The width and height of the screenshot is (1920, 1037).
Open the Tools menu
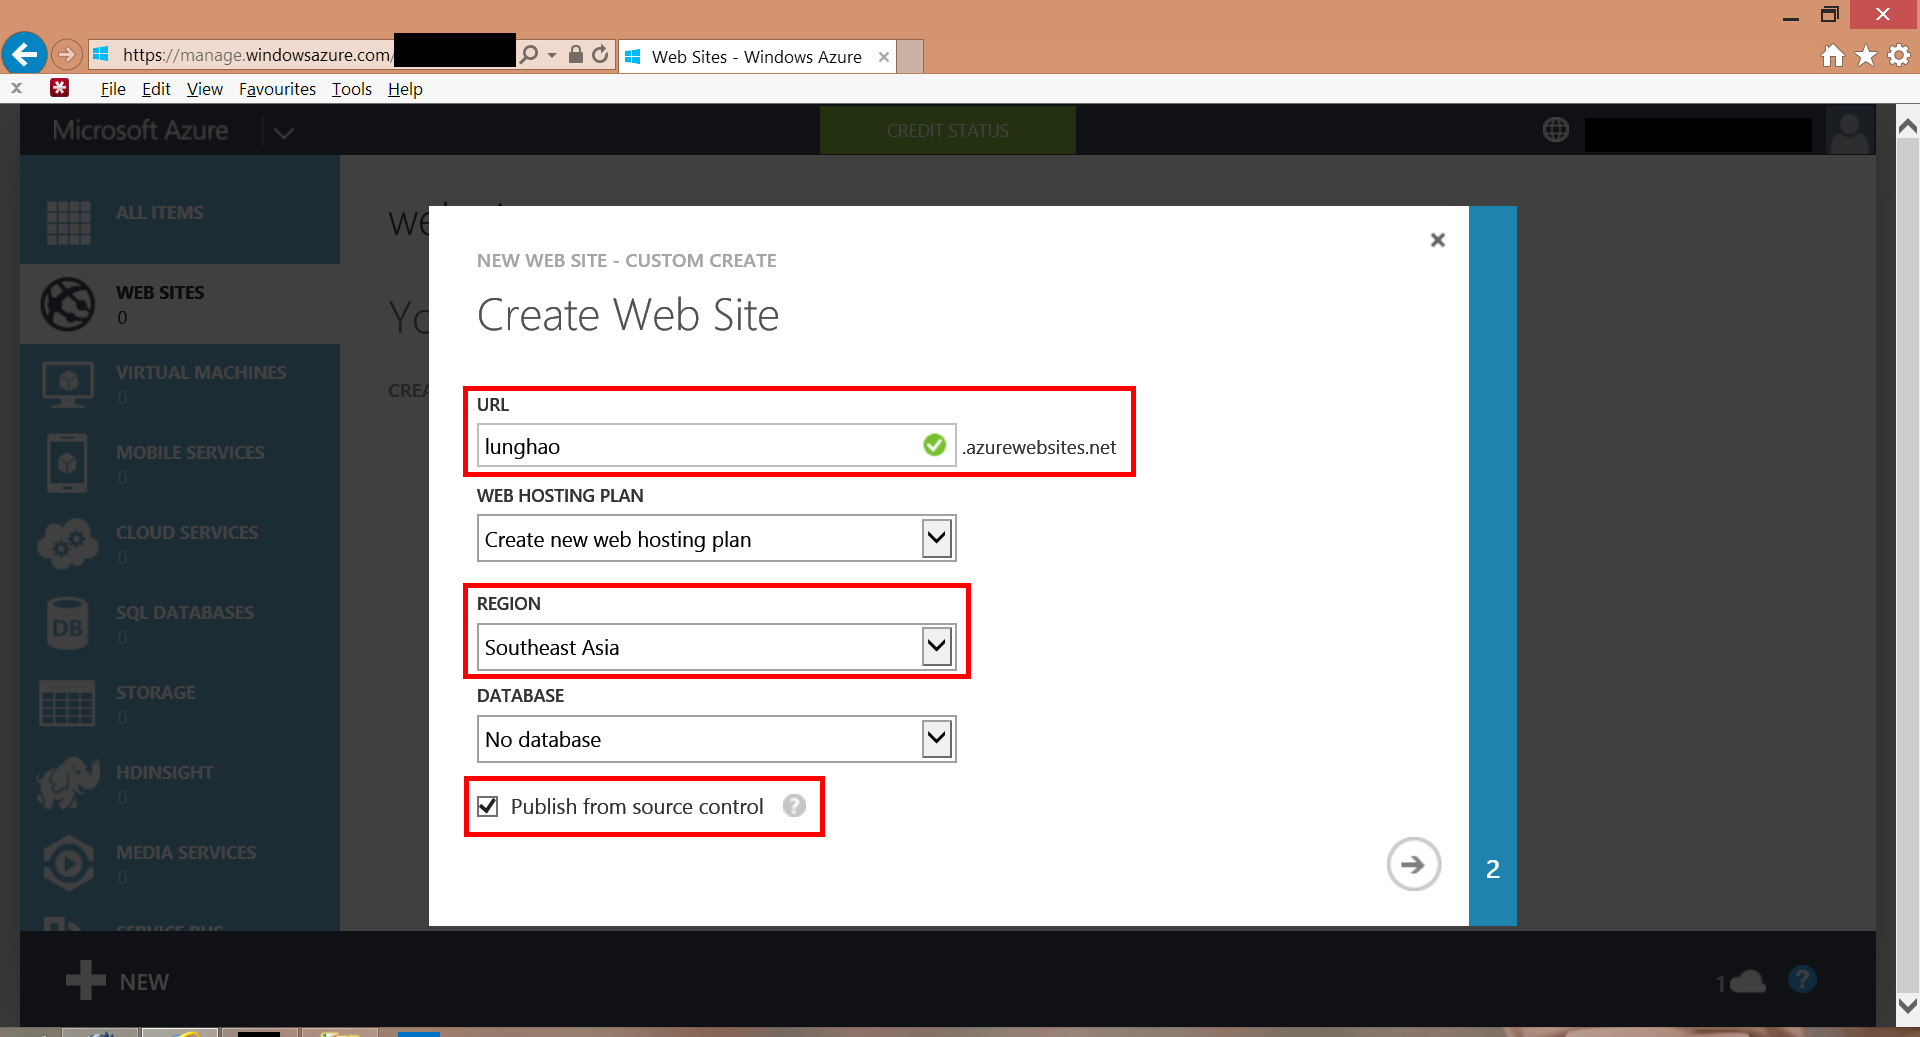click(x=352, y=89)
